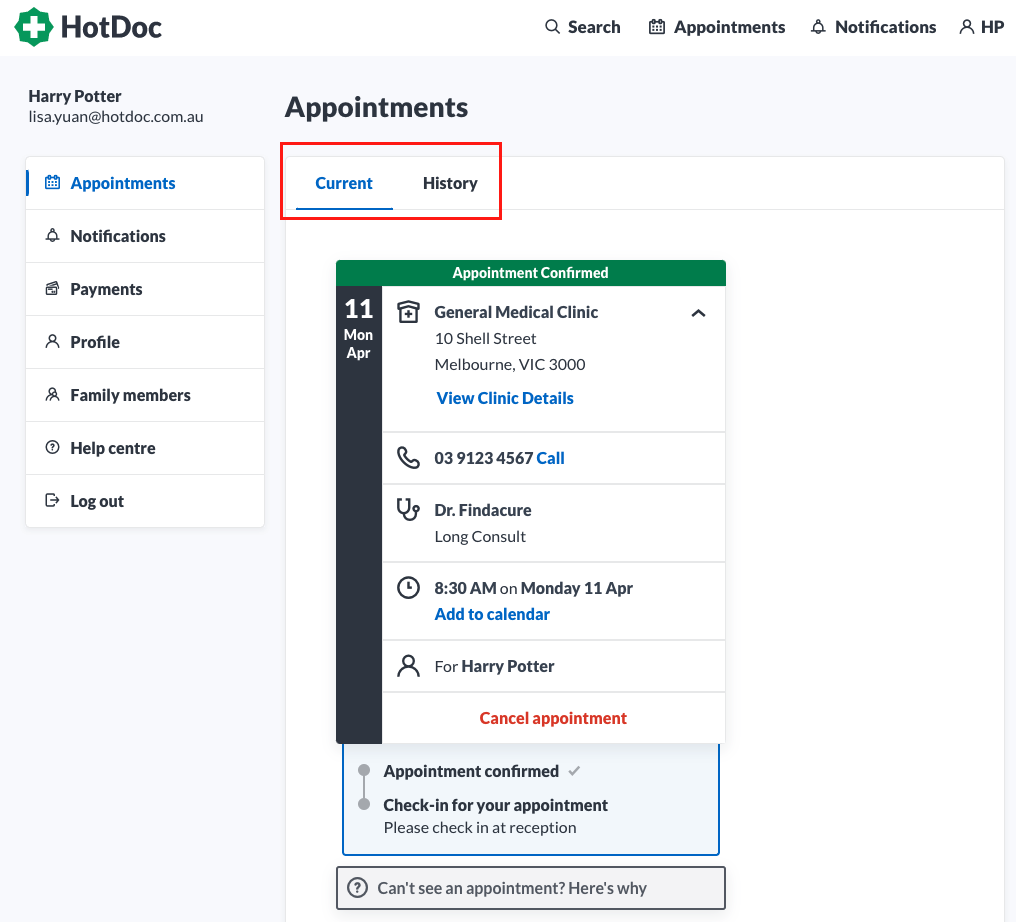Click View Clinic Details link

pyautogui.click(x=505, y=398)
